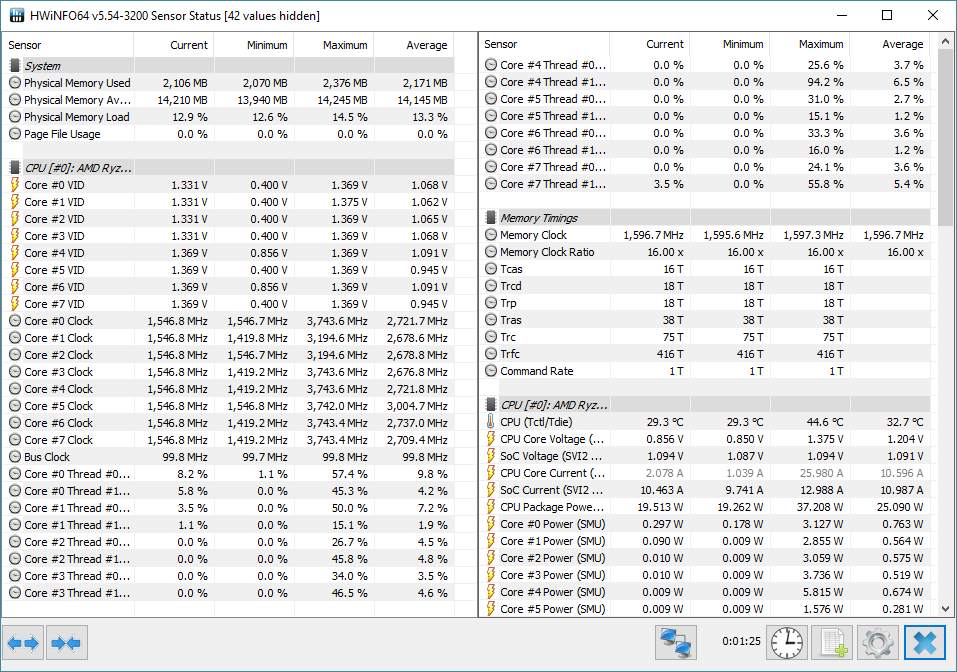Click the right panel scrollbar up arrow
Viewport: 957px width, 672px height.
pyautogui.click(x=945, y=42)
